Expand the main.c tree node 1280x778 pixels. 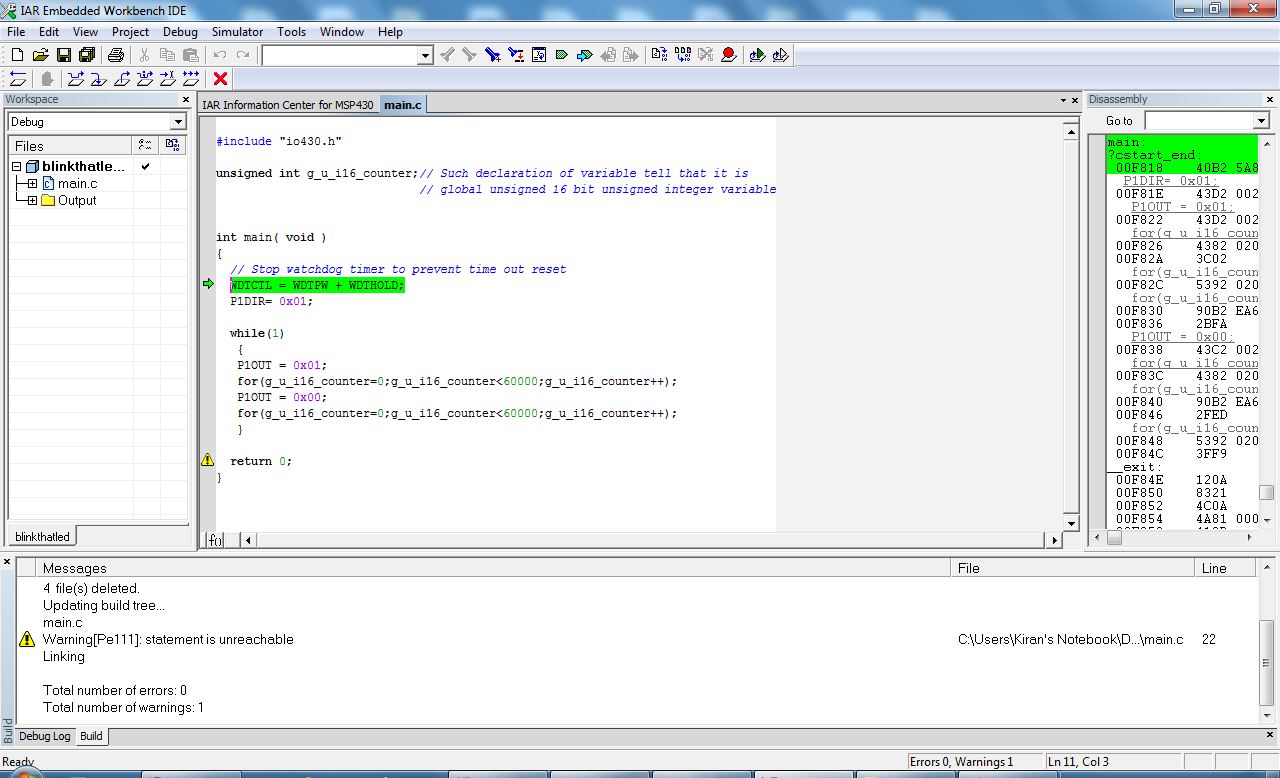(32, 183)
